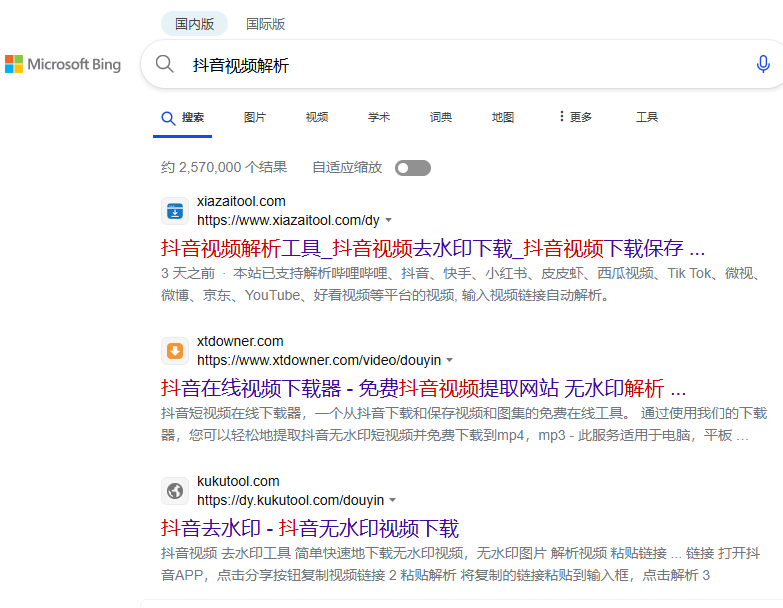The image size is (783, 608).
Task: Click the kukutool.com site name
Action: [x=238, y=481]
